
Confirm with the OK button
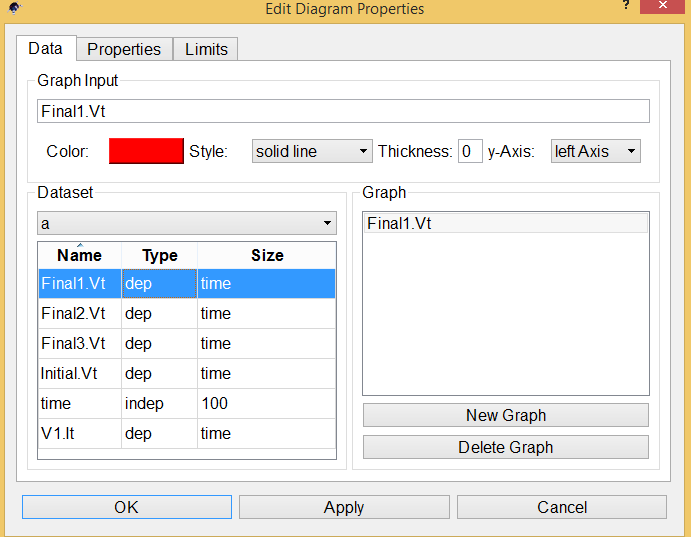(x=127, y=507)
